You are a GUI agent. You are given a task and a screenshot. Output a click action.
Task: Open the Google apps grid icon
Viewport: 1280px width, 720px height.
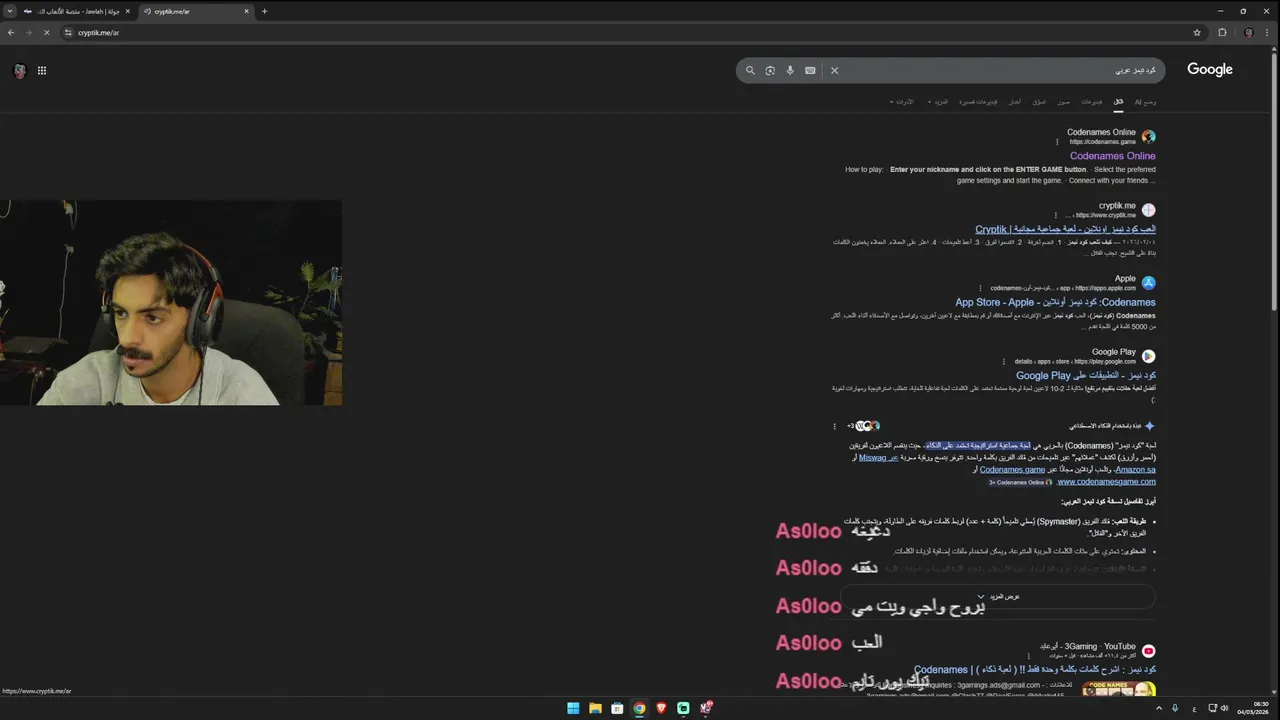(42, 70)
